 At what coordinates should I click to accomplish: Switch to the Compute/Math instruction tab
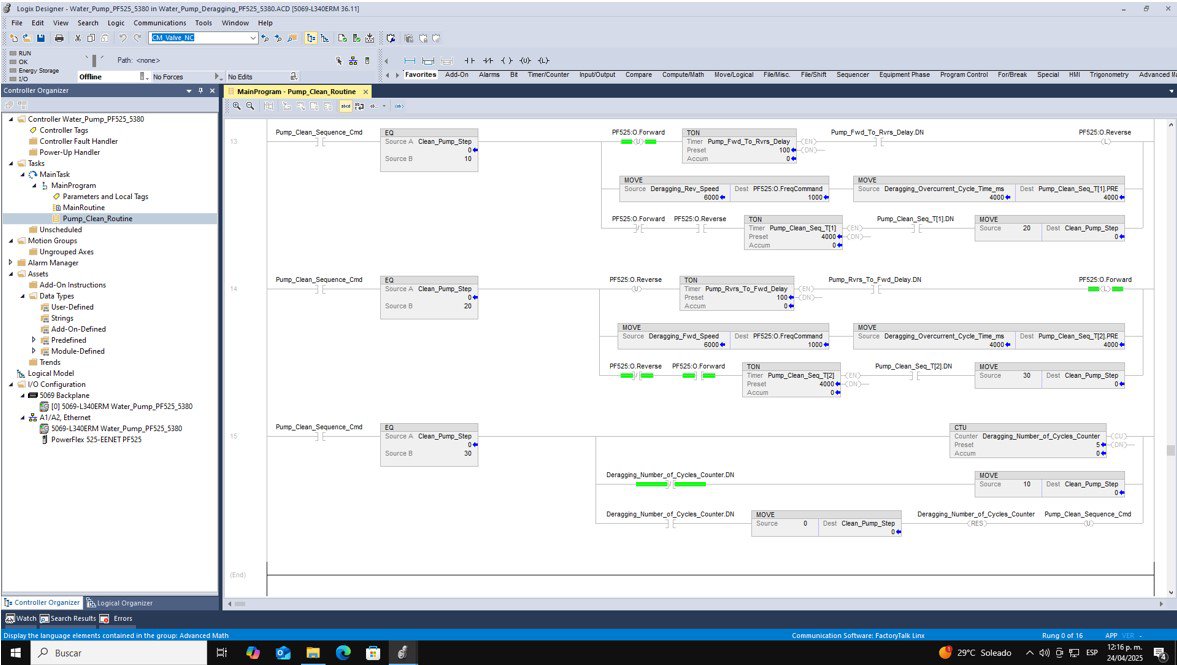683,75
